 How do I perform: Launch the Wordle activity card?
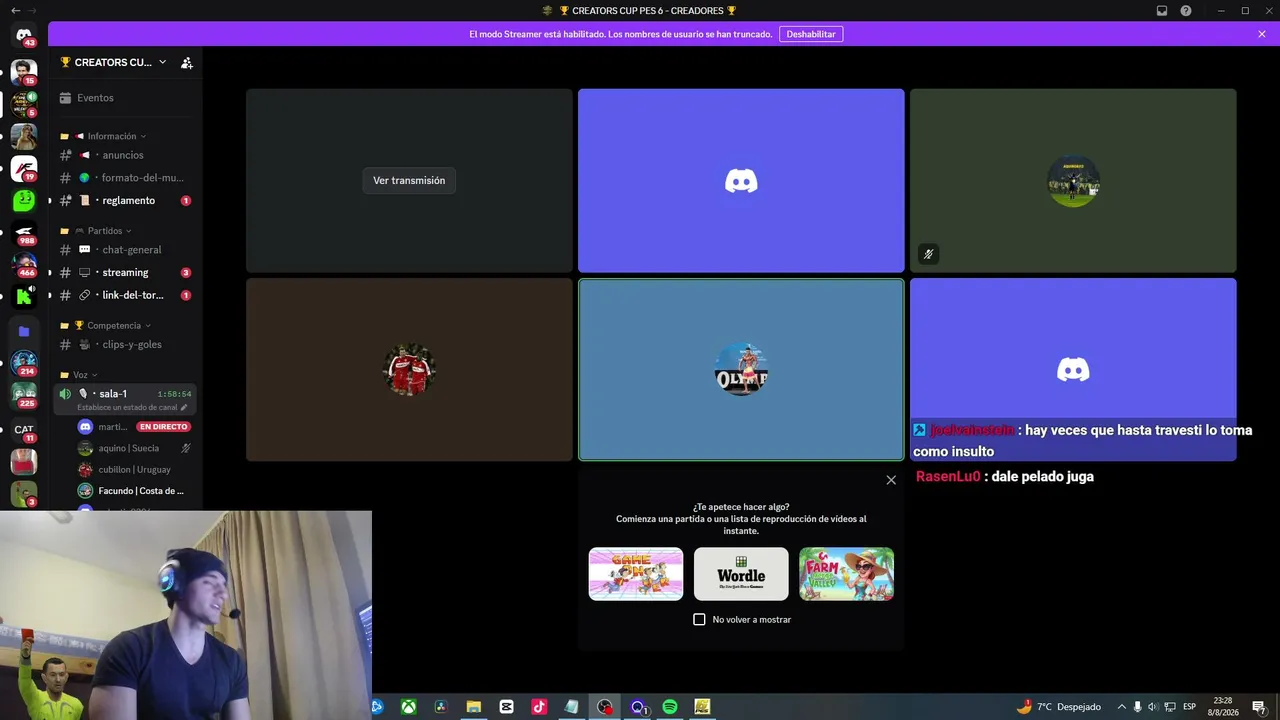click(741, 574)
